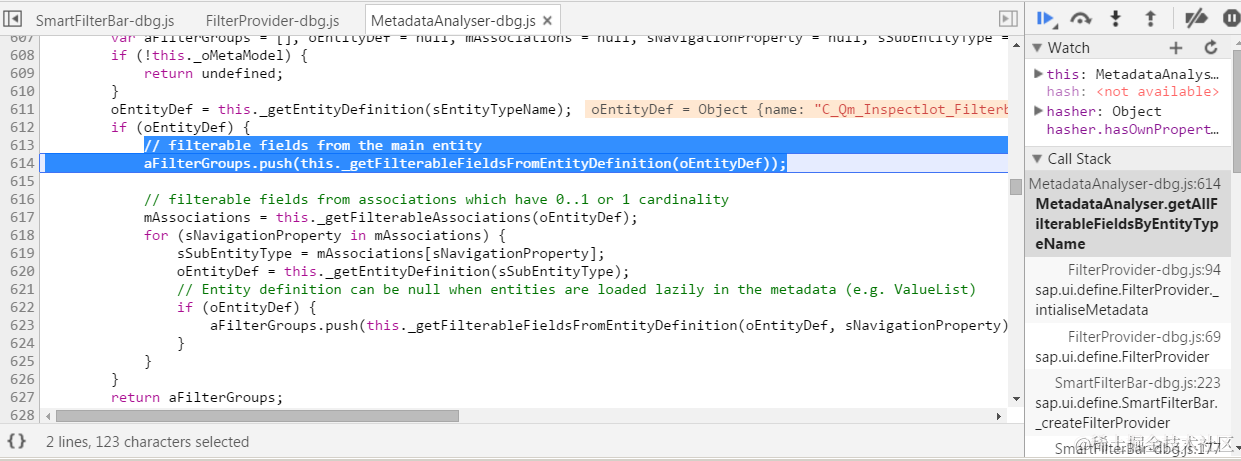
Task: Click the code editor's vertical scrollbar thumb
Action: [x=1016, y=187]
